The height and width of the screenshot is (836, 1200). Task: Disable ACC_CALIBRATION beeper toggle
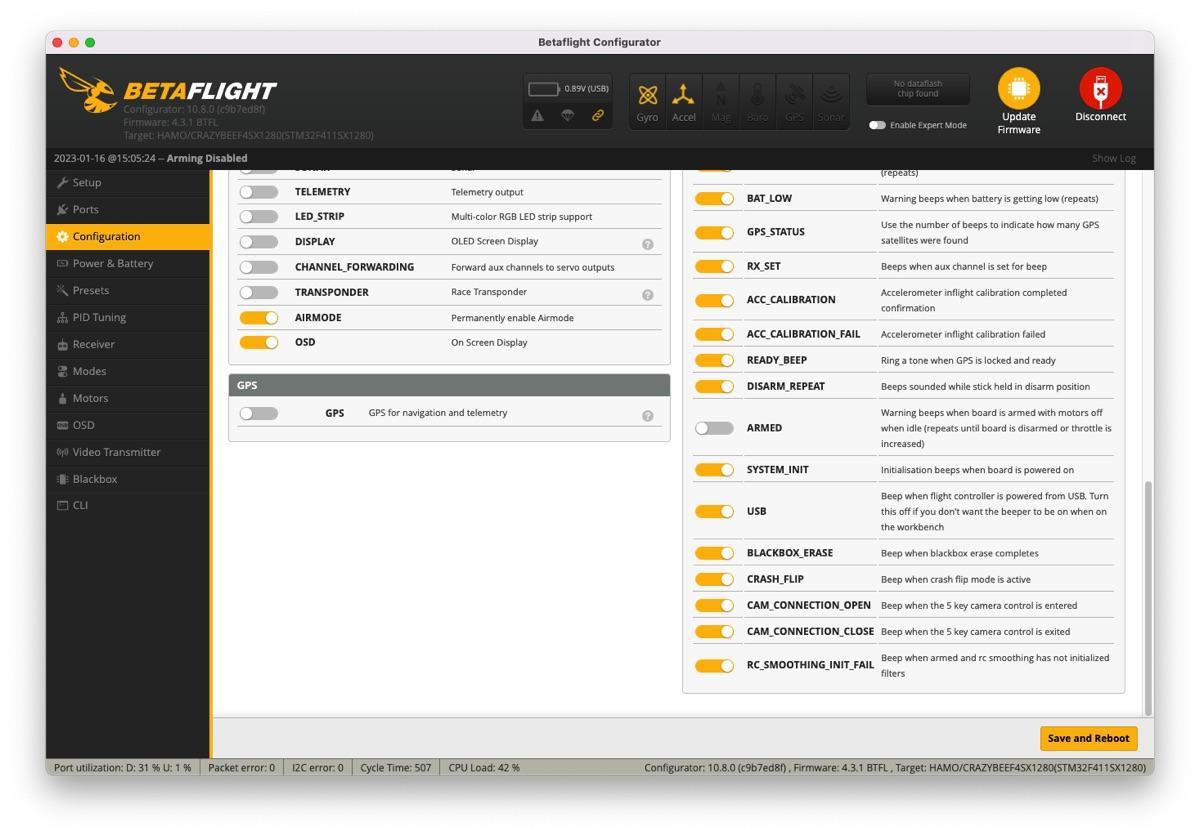point(714,300)
